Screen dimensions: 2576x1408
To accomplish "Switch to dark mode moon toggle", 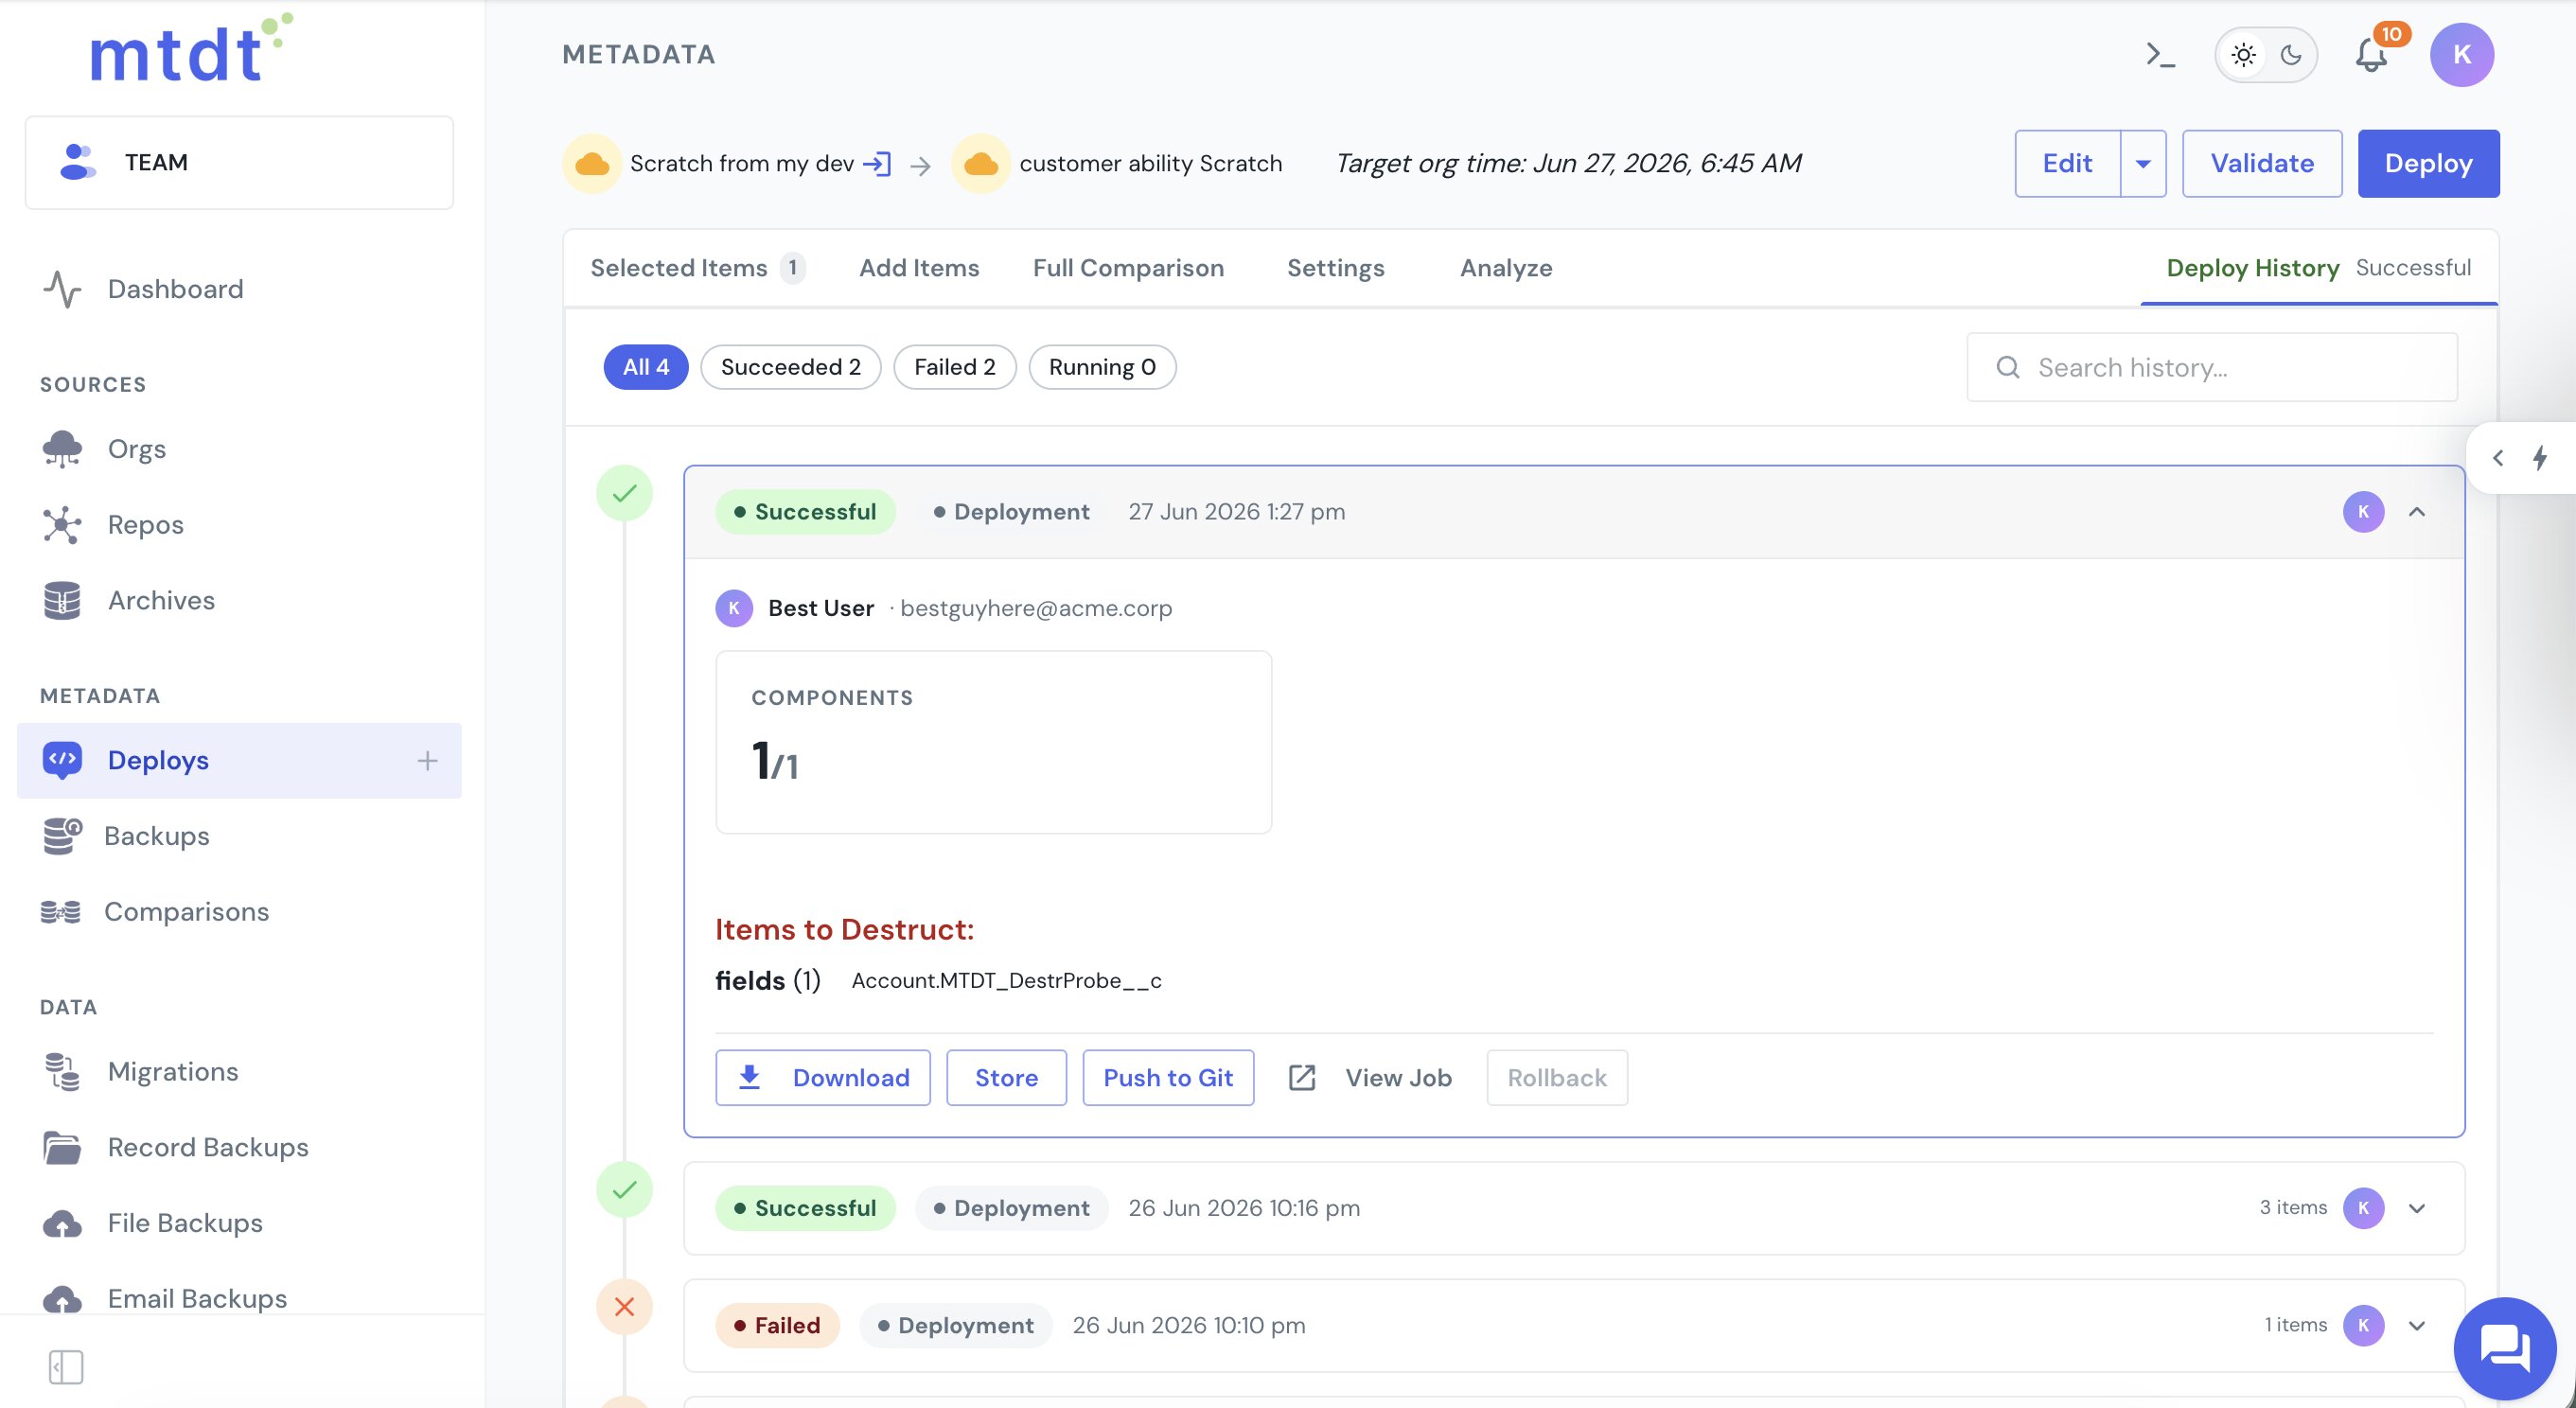I will point(2291,55).
